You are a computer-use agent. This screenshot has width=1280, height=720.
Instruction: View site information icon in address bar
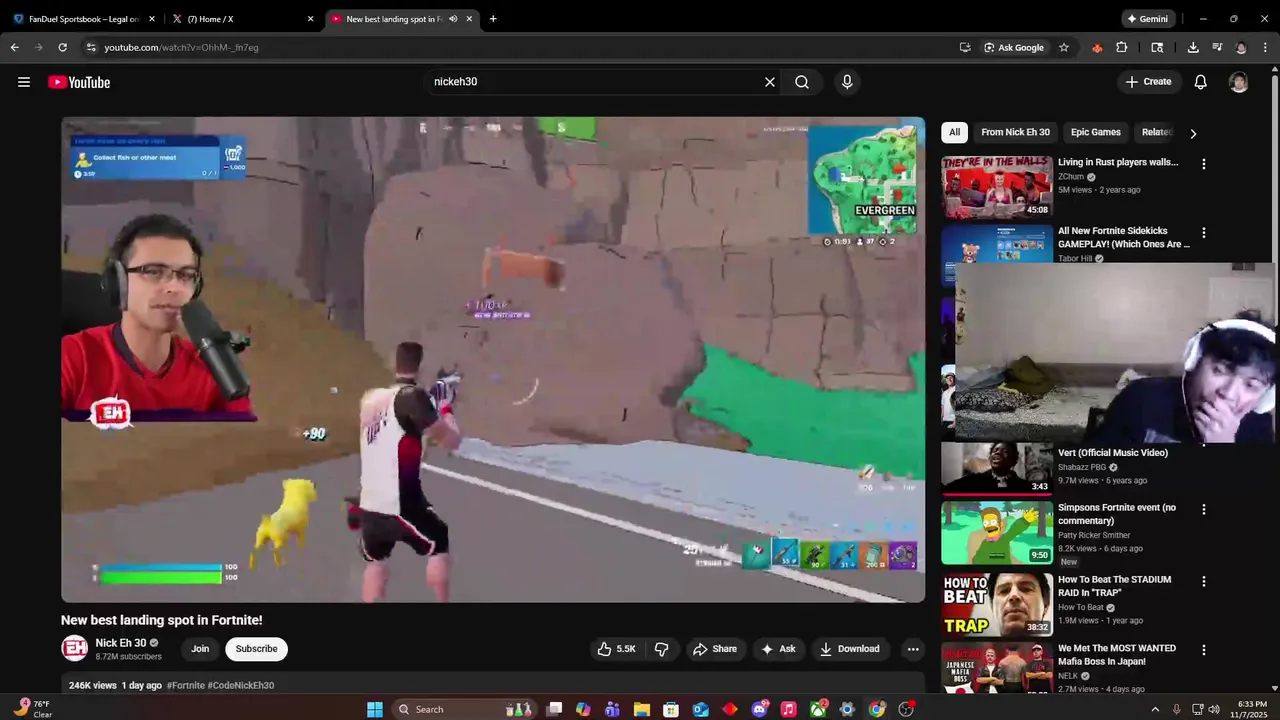(x=91, y=47)
